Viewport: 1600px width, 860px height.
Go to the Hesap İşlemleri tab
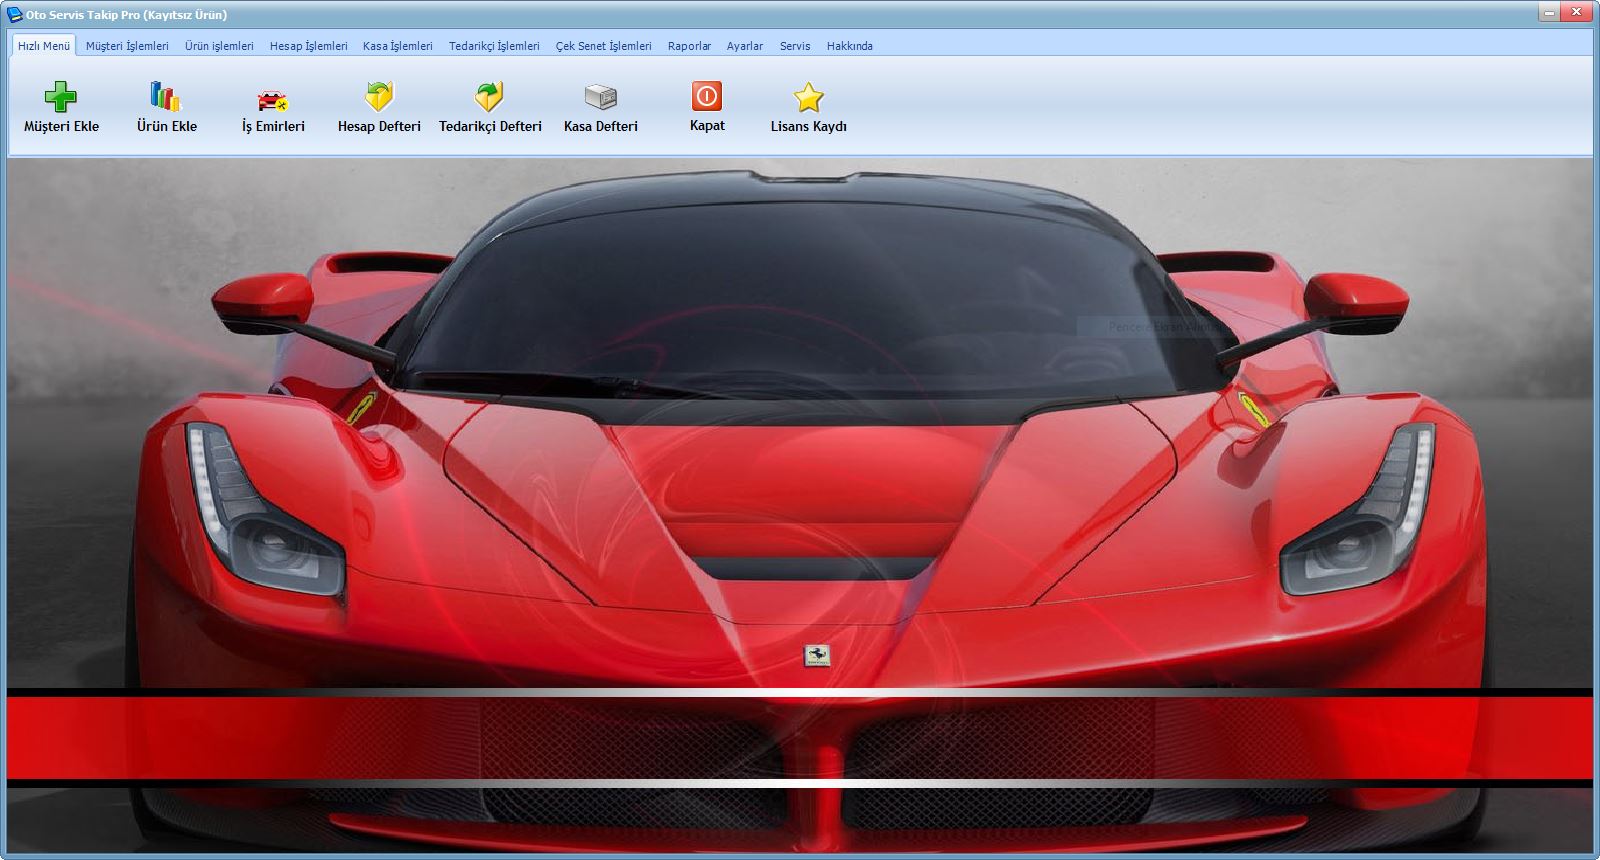[308, 46]
